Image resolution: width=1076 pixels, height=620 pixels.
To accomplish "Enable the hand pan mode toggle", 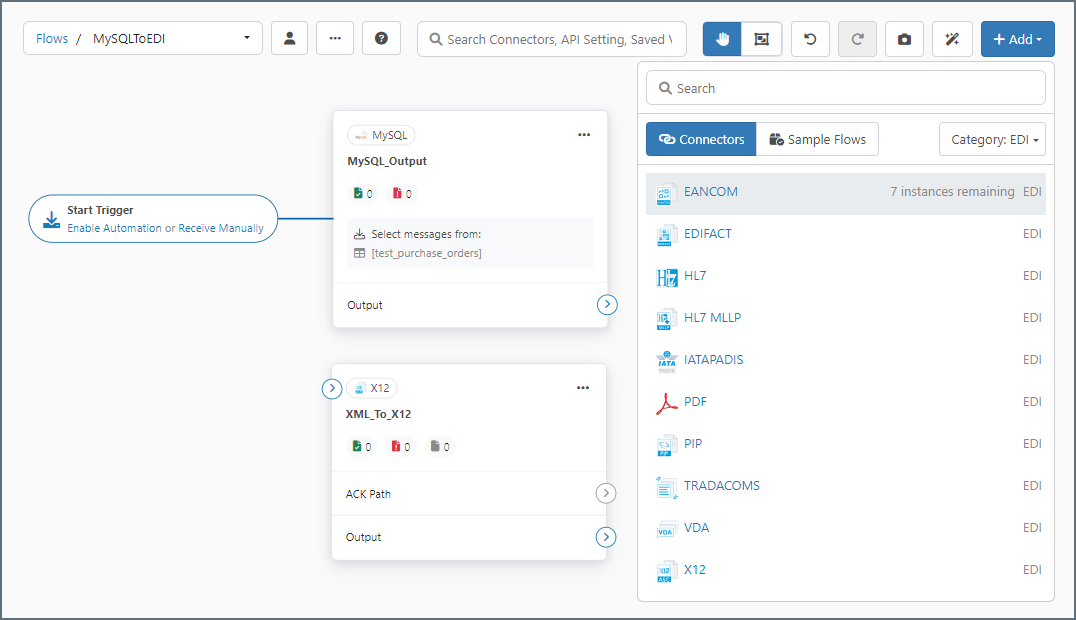I will point(722,39).
